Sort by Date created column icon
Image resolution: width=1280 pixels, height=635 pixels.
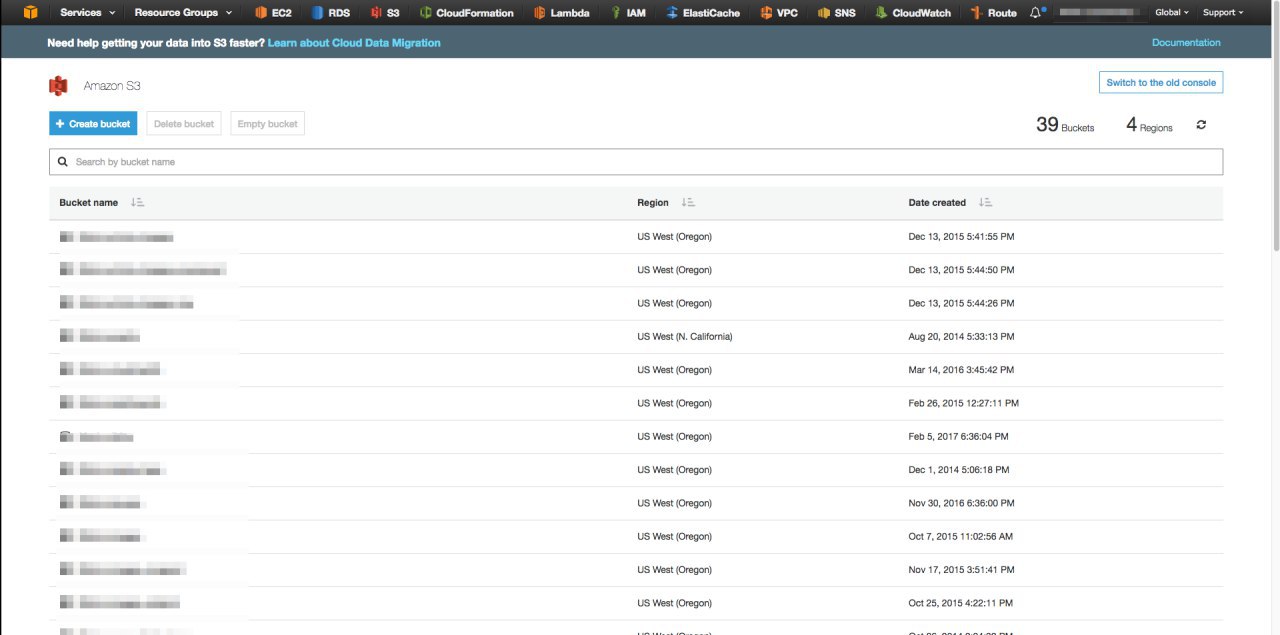pos(986,202)
